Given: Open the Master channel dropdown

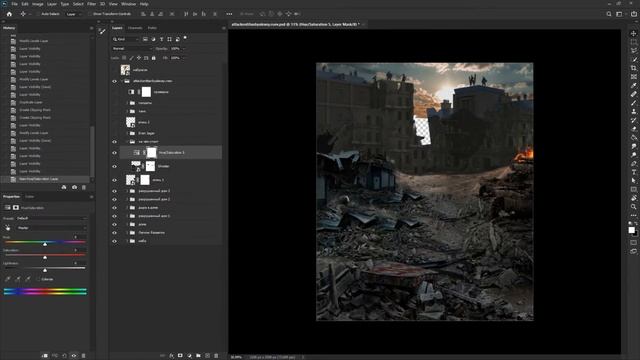Looking at the screenshot, I should pos(51,228).
